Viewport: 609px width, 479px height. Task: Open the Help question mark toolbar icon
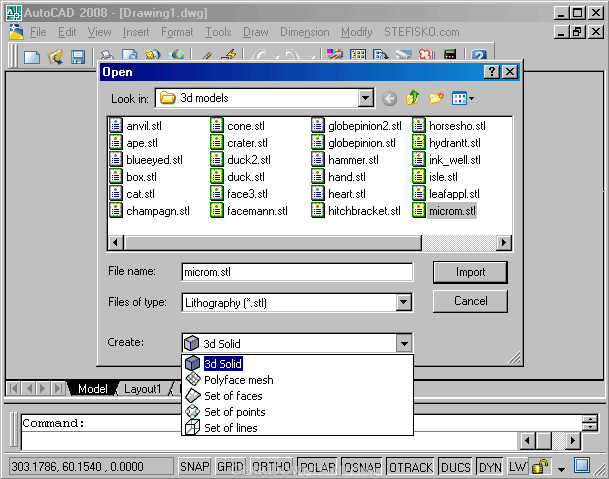479,55
